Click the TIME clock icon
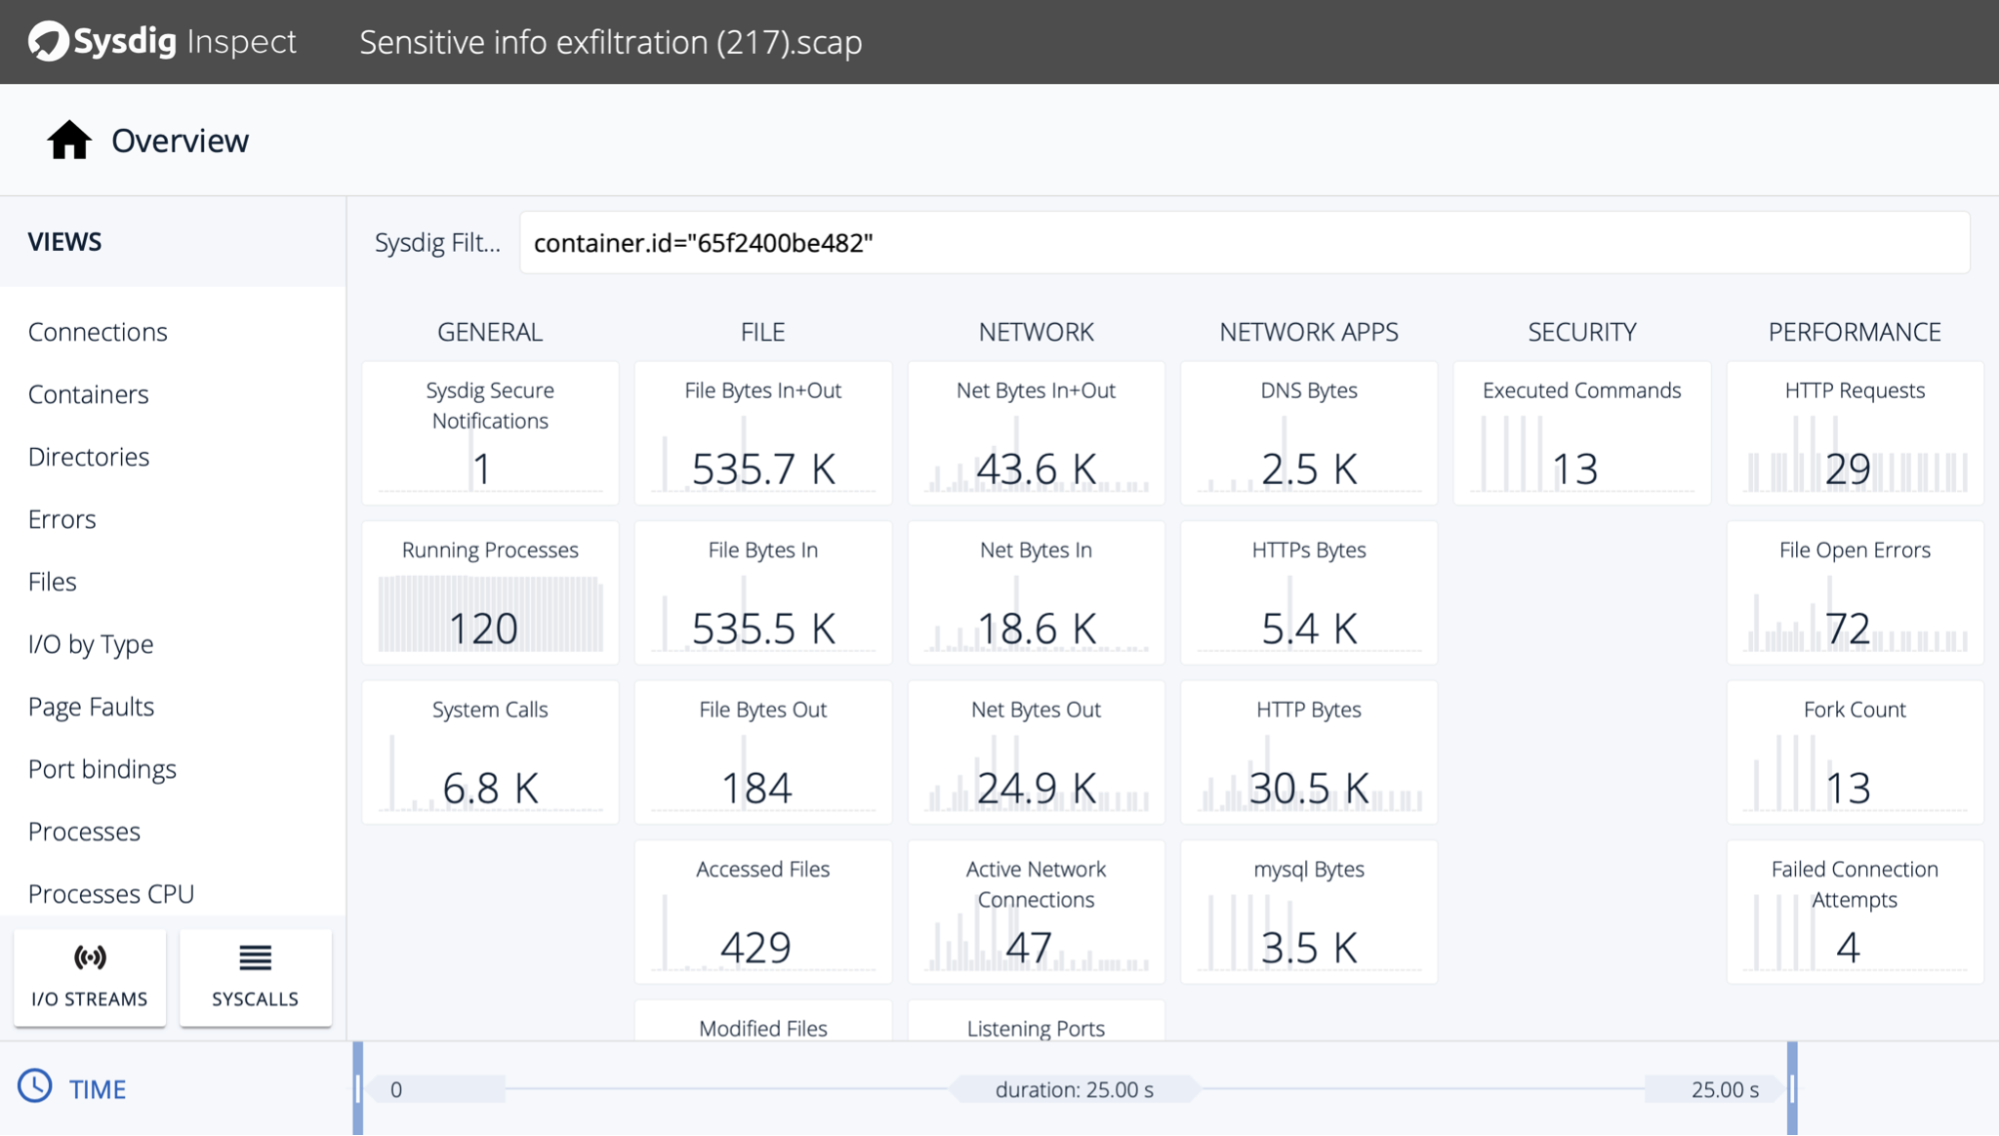Screen dimensions: 1999x1136 coord(35,1087)
